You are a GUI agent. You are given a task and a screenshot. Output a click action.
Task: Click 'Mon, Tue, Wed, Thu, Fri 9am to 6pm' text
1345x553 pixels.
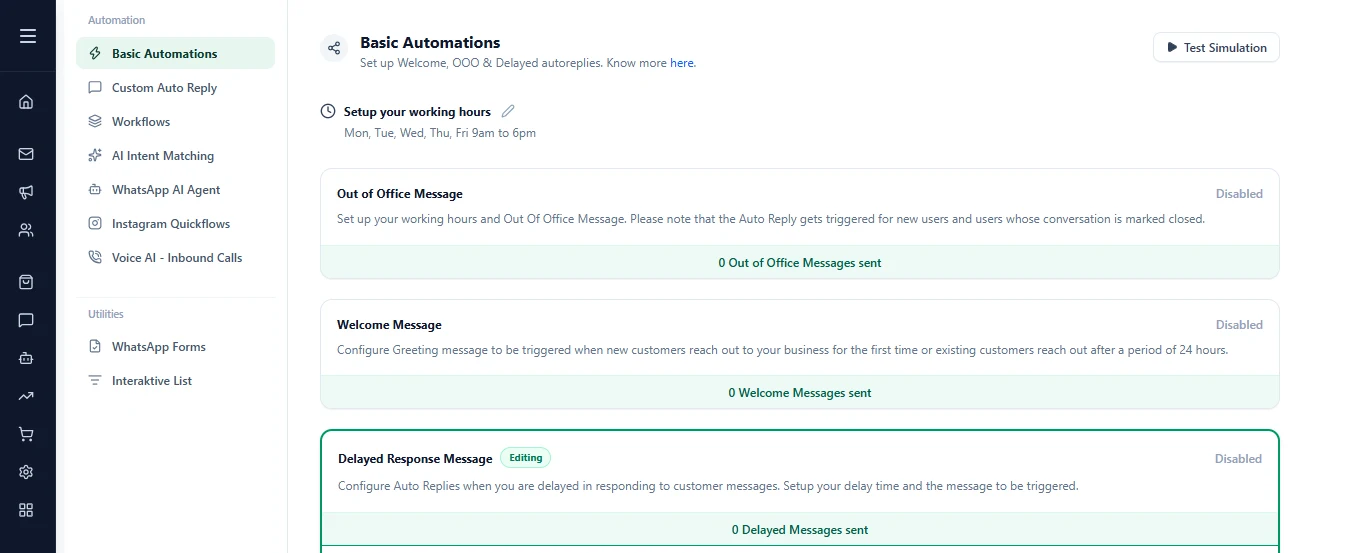click(x=440, y=133)
